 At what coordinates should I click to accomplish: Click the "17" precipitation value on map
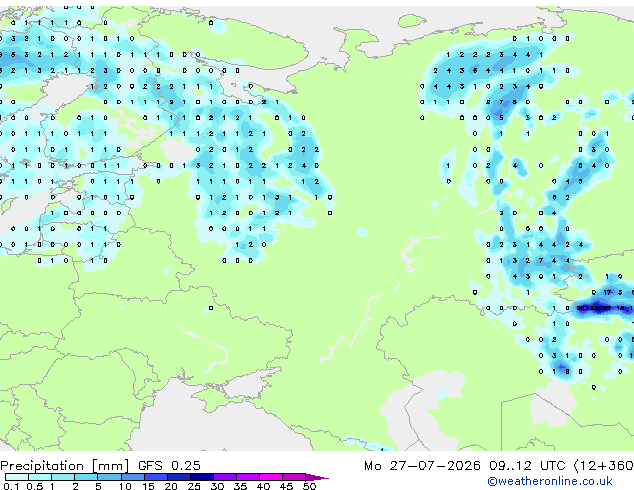click(x=607, y=292)
